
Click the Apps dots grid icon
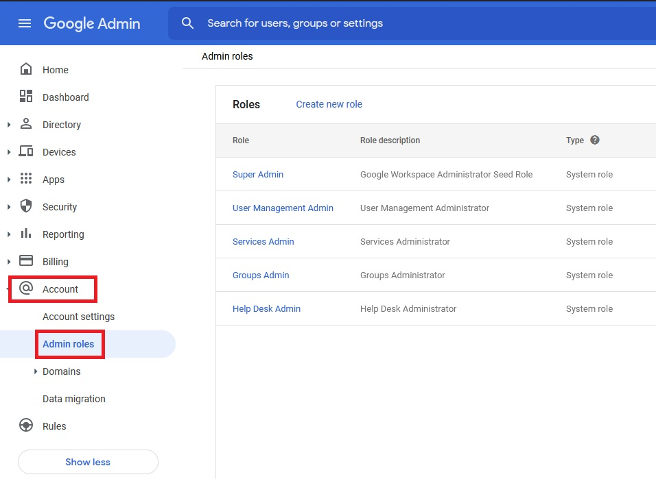tap(26, 179)
